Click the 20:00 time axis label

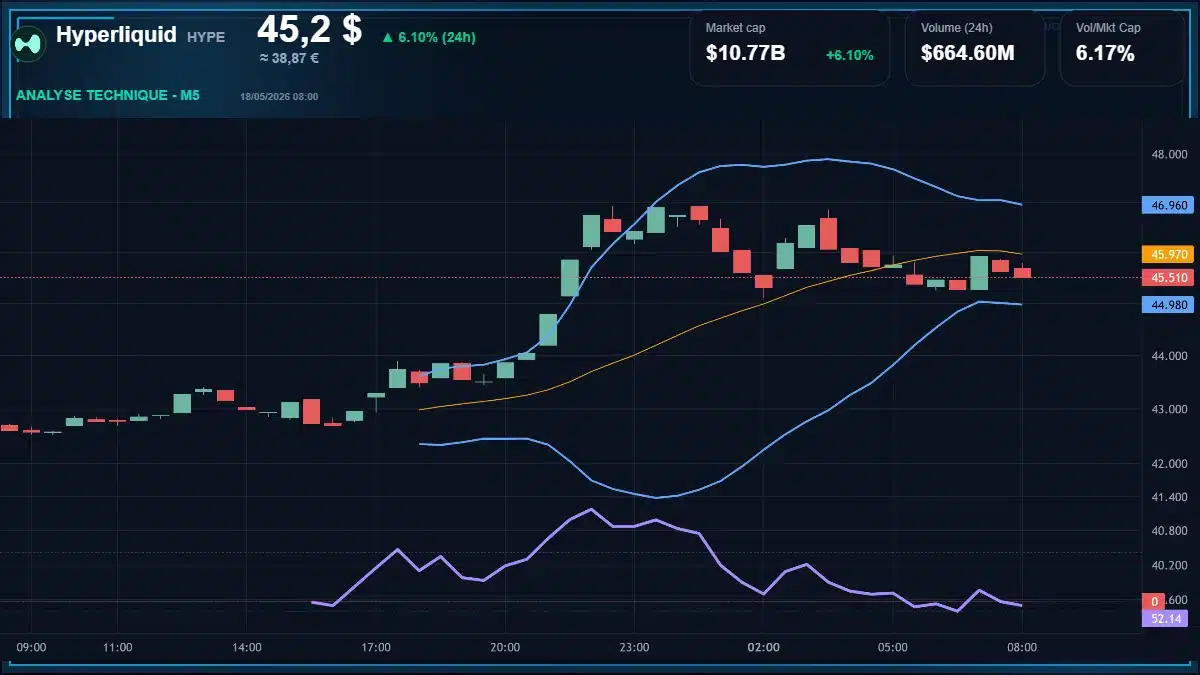505,647
